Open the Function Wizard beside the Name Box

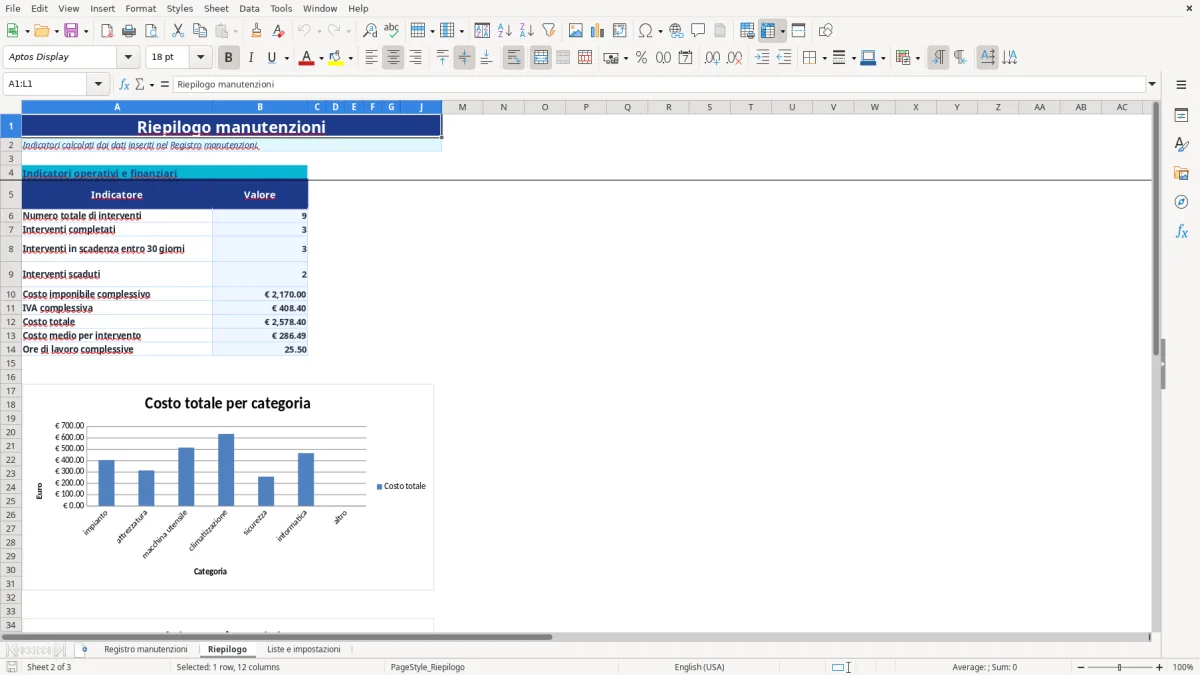(x=124, y=85)
